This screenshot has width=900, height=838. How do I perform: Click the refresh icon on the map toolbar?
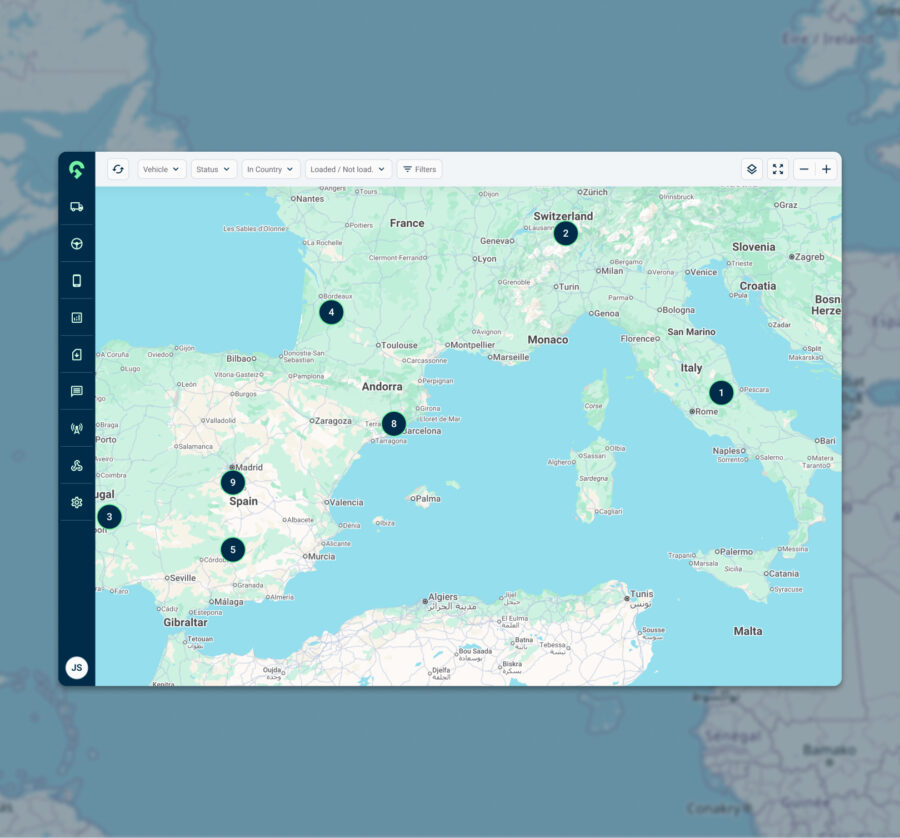(x=118, y=169)
